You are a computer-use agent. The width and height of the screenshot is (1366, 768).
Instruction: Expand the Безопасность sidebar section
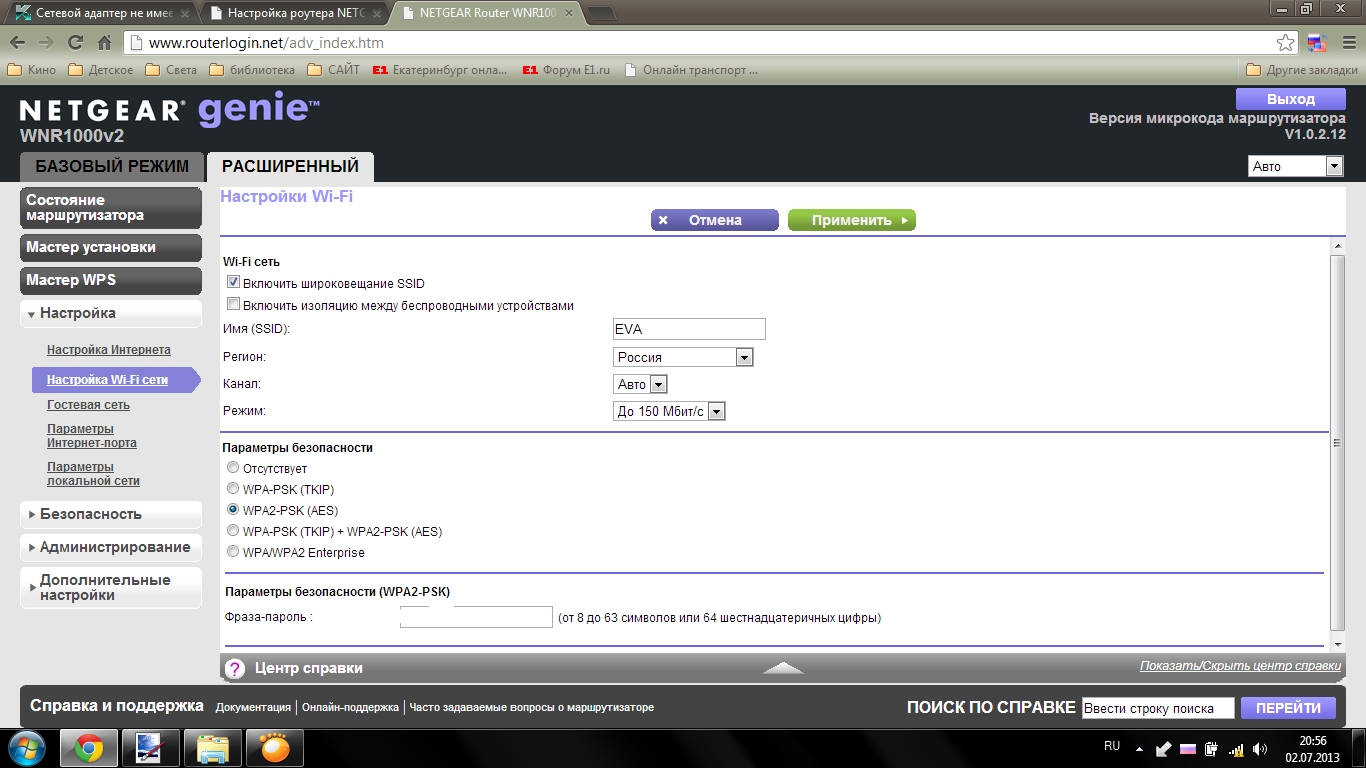pyautogui.click(x=110, y=514)
